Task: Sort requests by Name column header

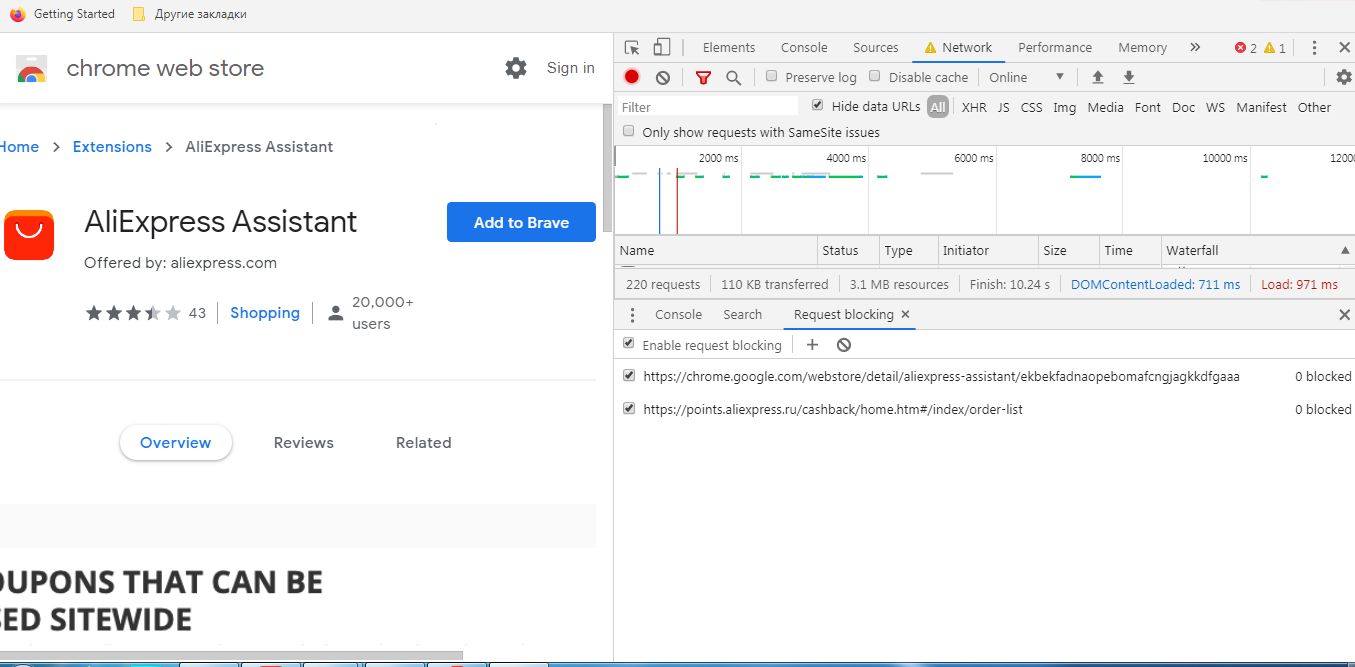Action: tap(716, 250)
